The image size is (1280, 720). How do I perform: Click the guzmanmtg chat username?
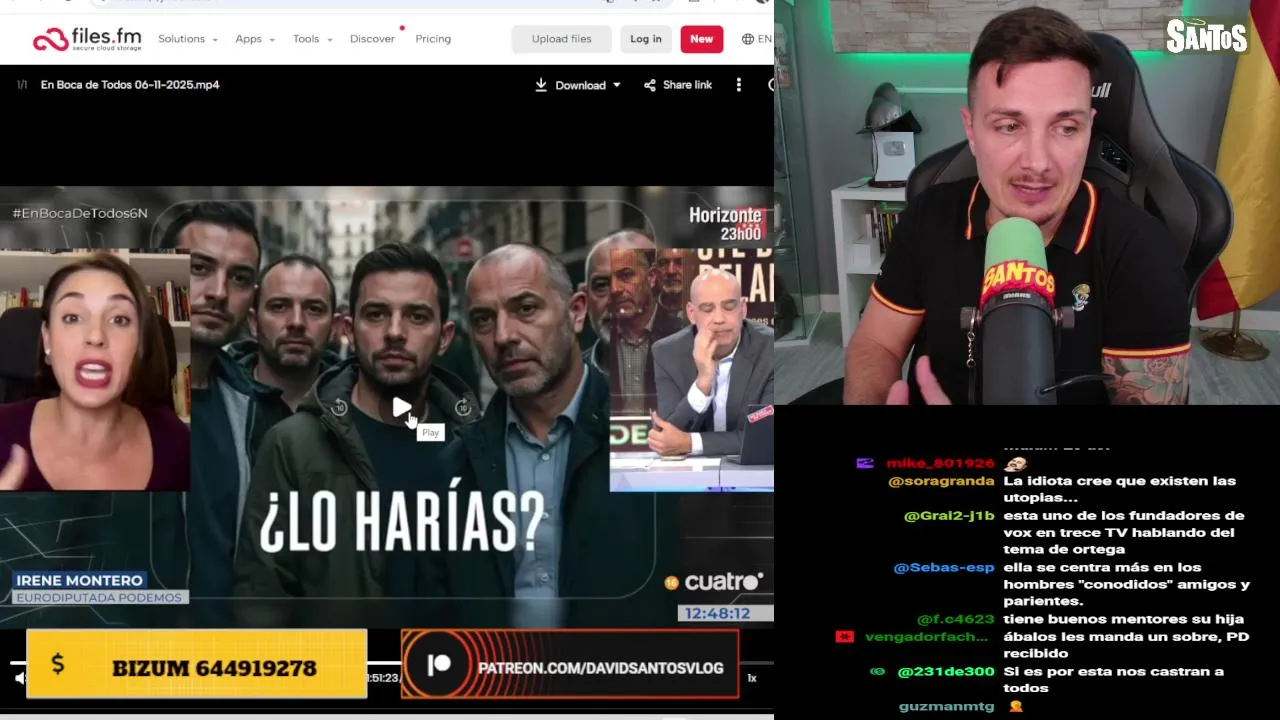click(x=947, y=706)
